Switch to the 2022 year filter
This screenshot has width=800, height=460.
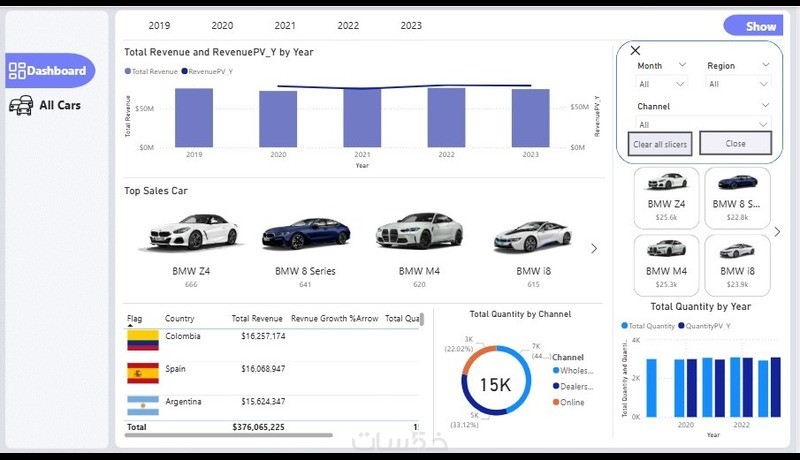[x=348, y=25]
